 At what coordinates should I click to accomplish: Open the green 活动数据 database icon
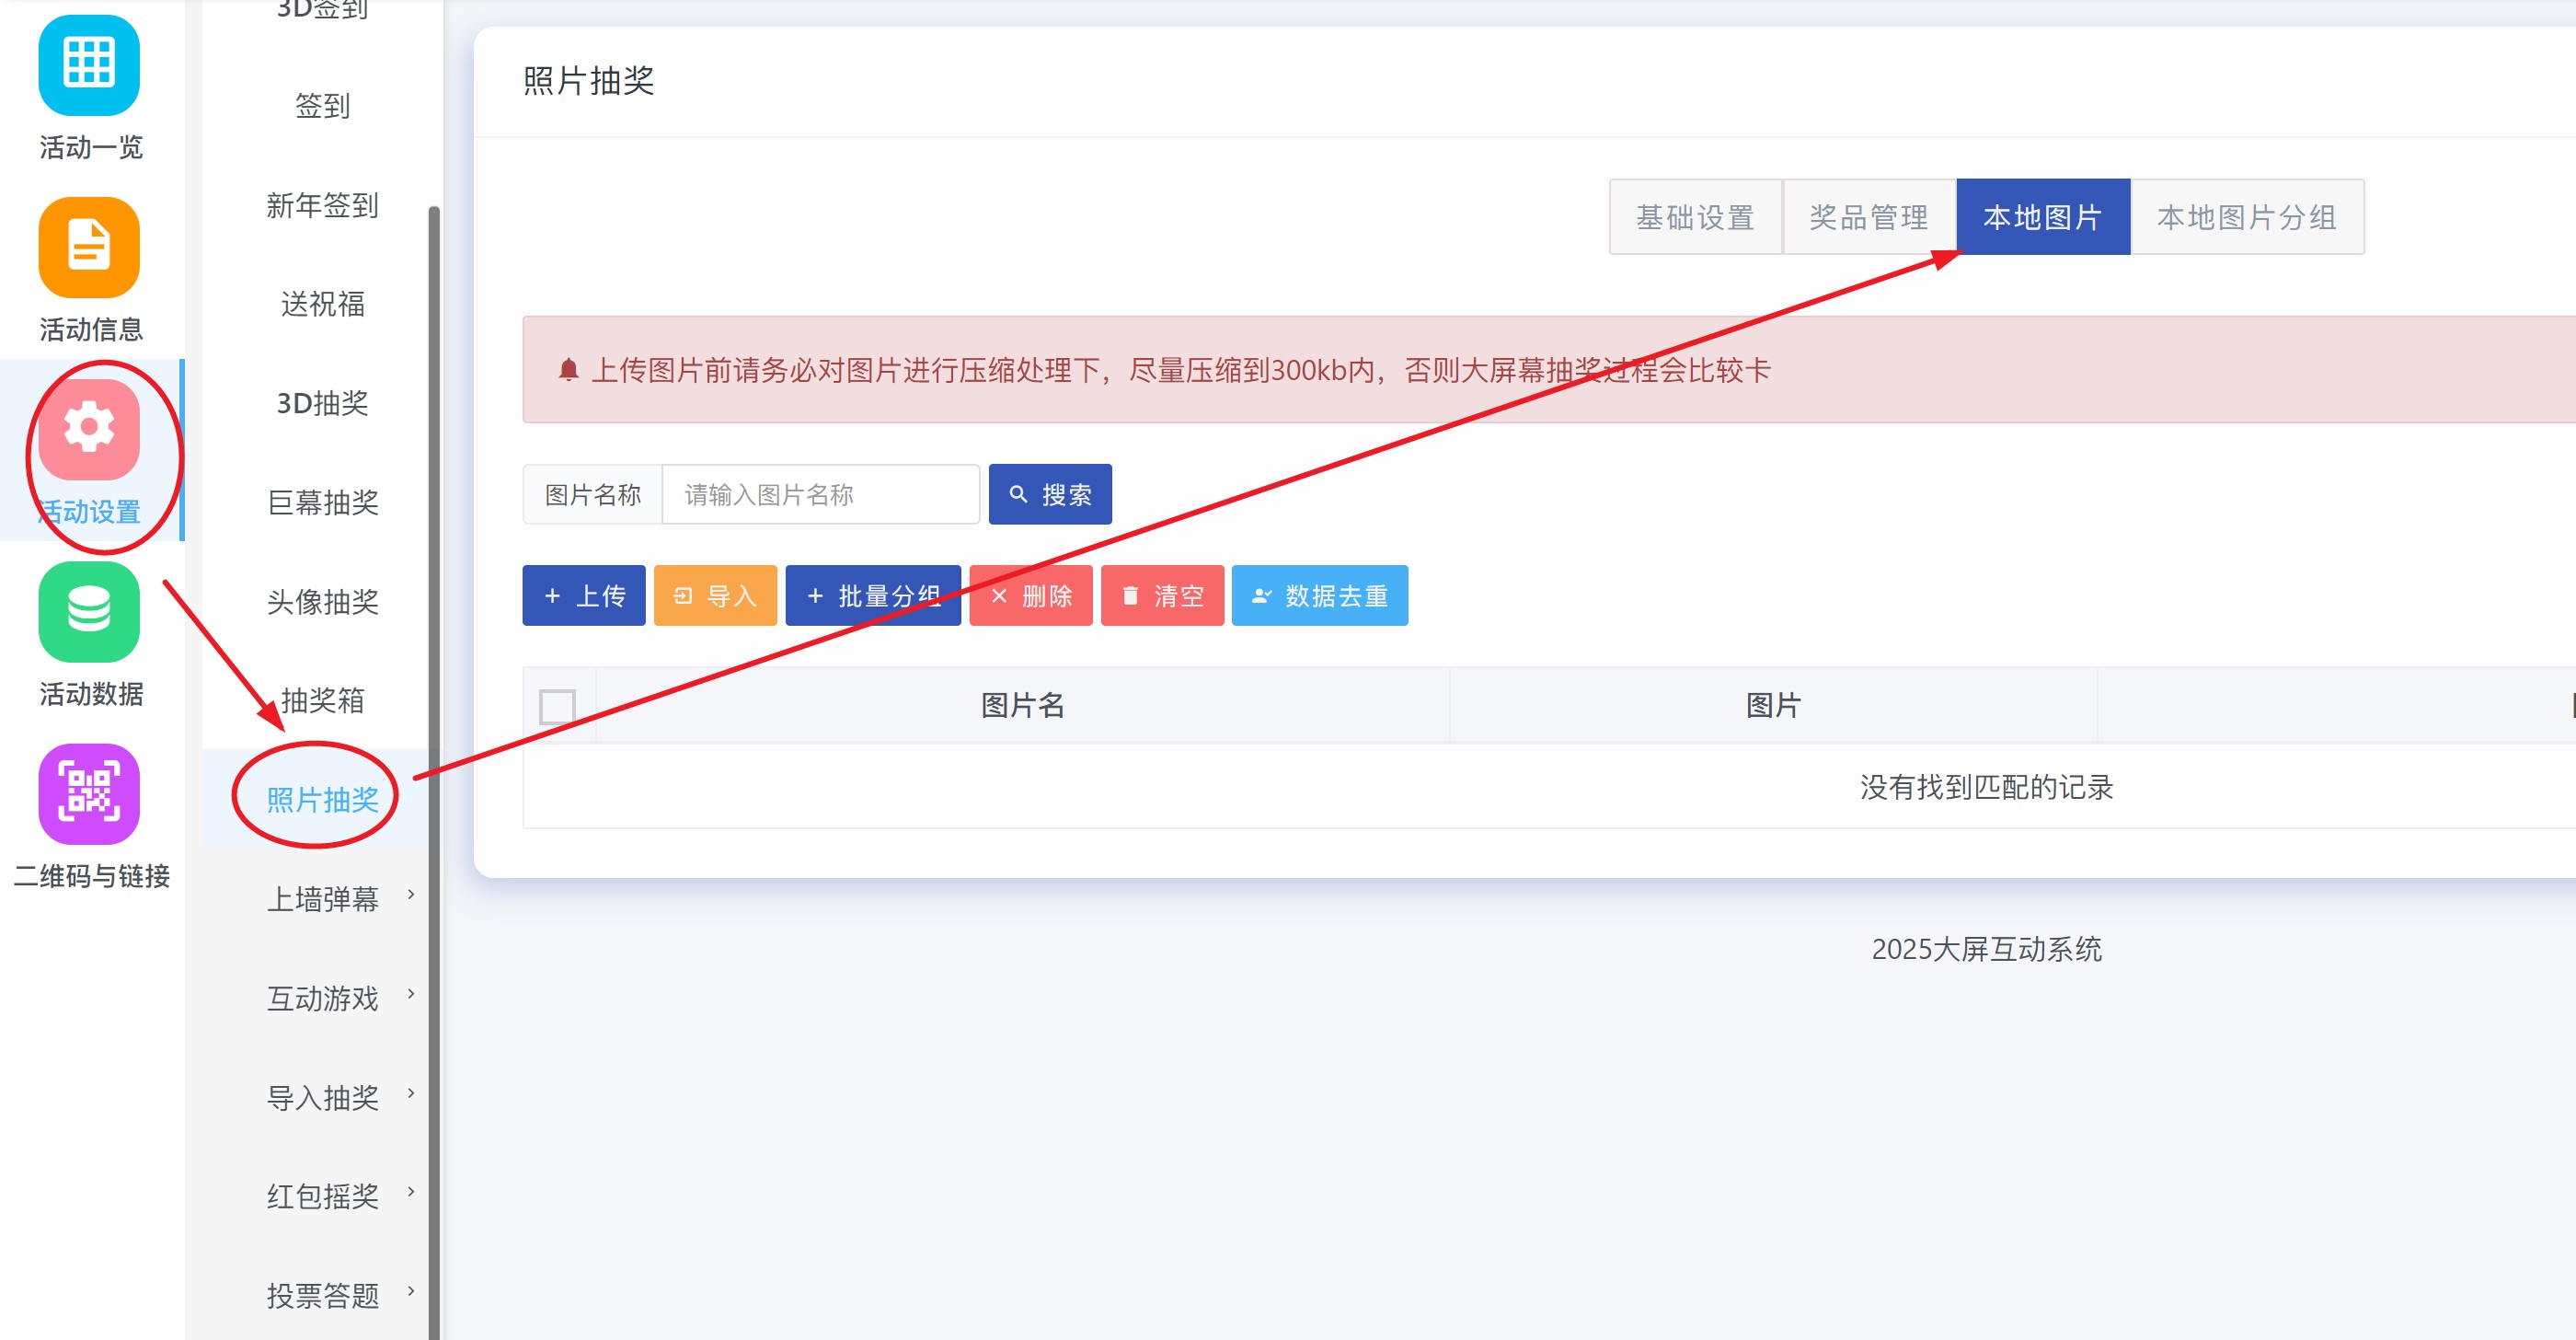pos(89,611)
